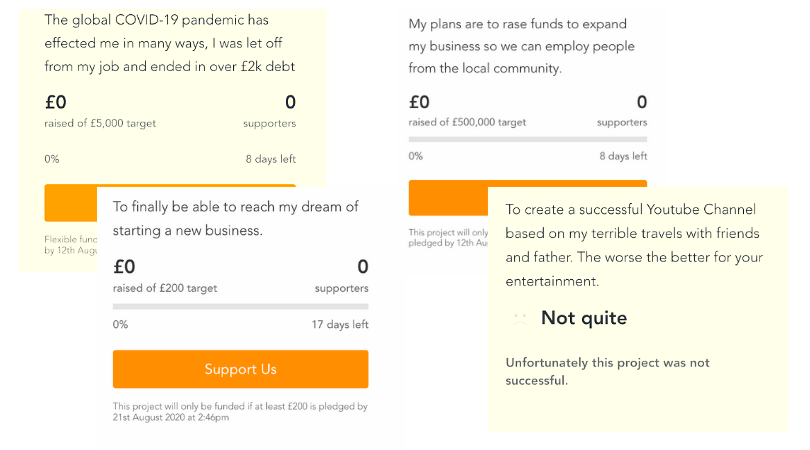The width and height of the screenshot is (810, 450).
Task: Click 'raised of £200 target' text
Action: click(x=165, y=288)
